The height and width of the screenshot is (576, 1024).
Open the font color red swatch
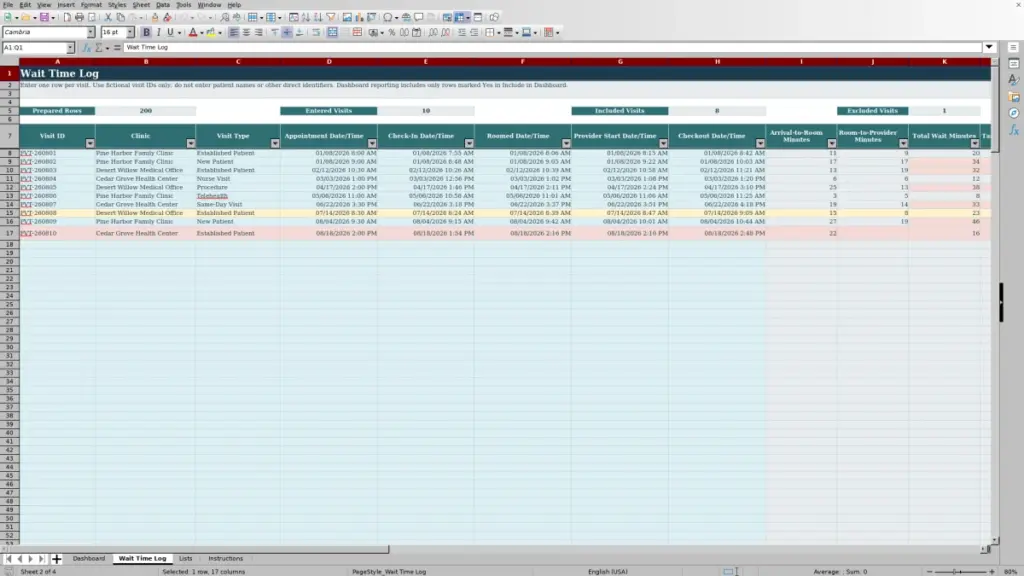click(x=193, y=32)
